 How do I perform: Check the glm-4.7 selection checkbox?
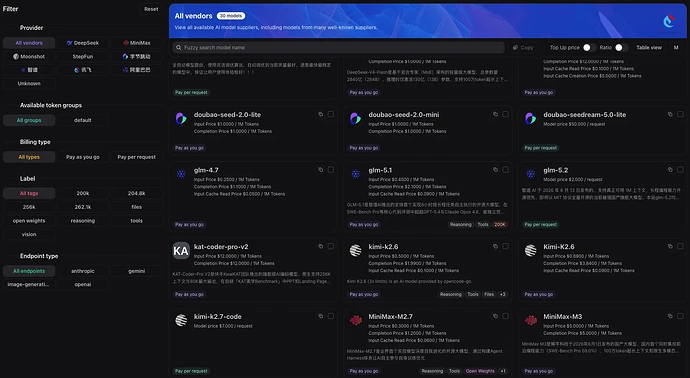(331, 170)
